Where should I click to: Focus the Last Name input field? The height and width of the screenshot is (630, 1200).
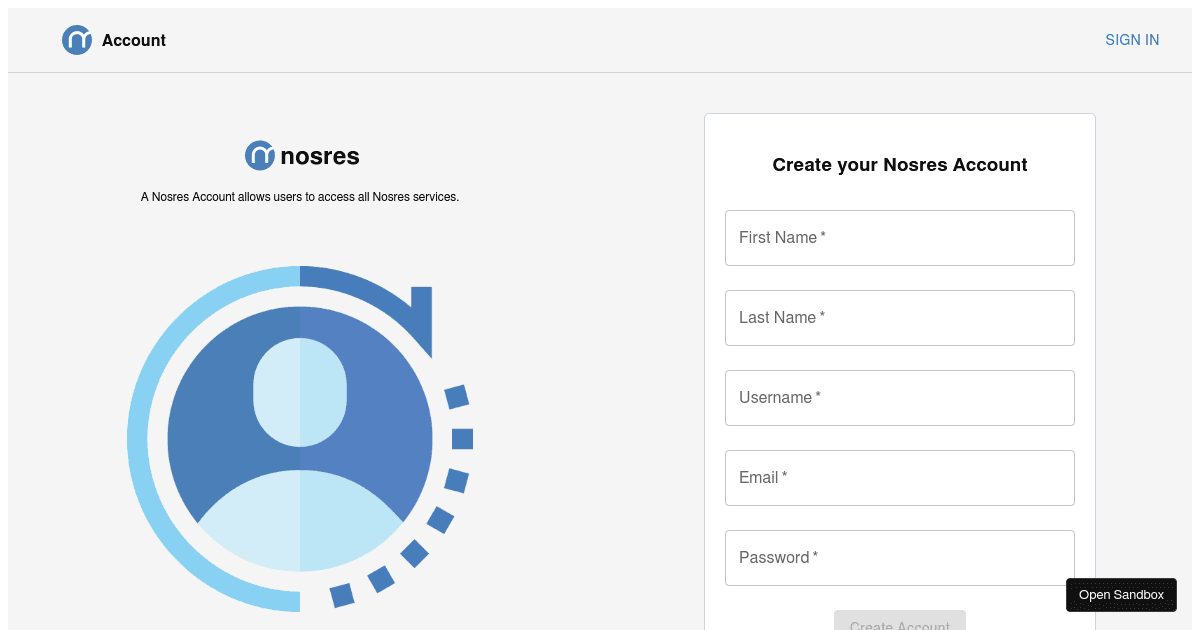pyautogui.click(x=900, y=318)
